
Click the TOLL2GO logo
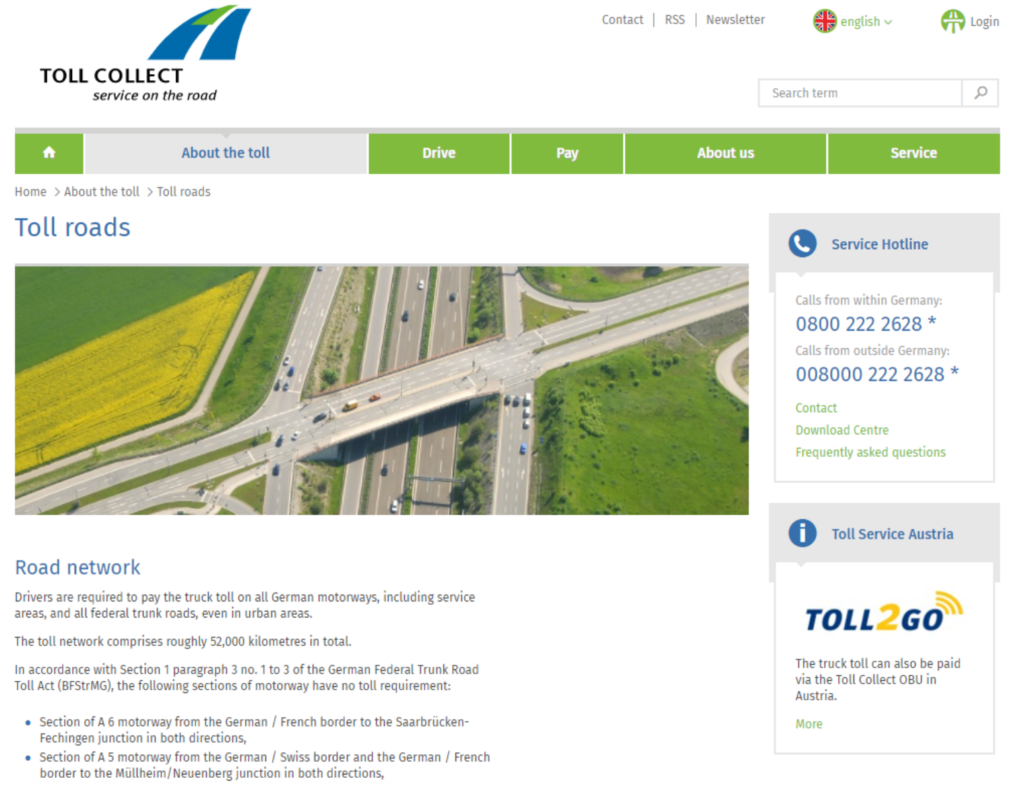click(x=883, y=614)
